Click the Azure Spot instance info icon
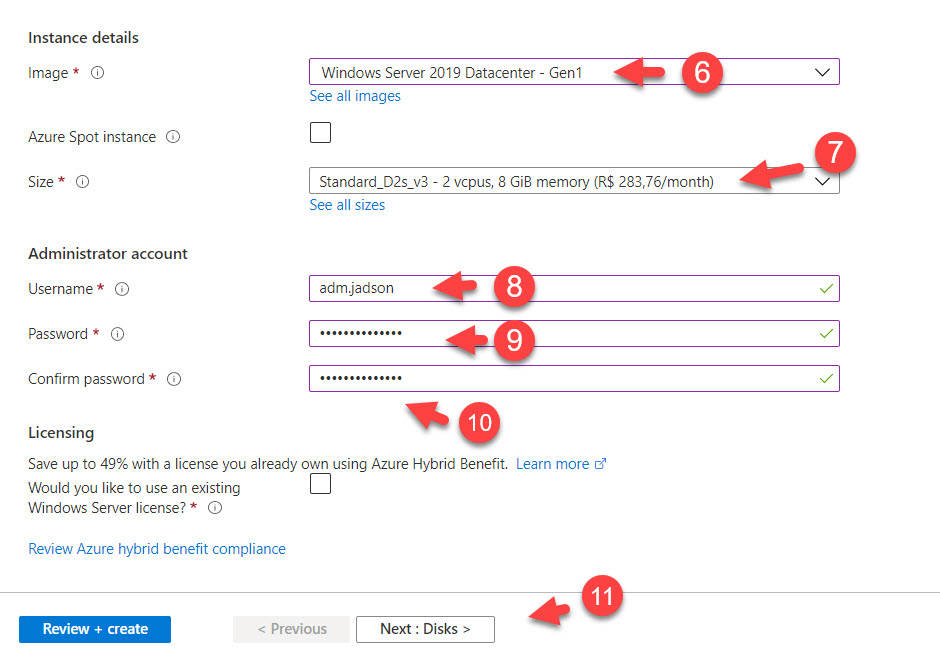Viewport: 940px width, 661px height. pos(173,137)
